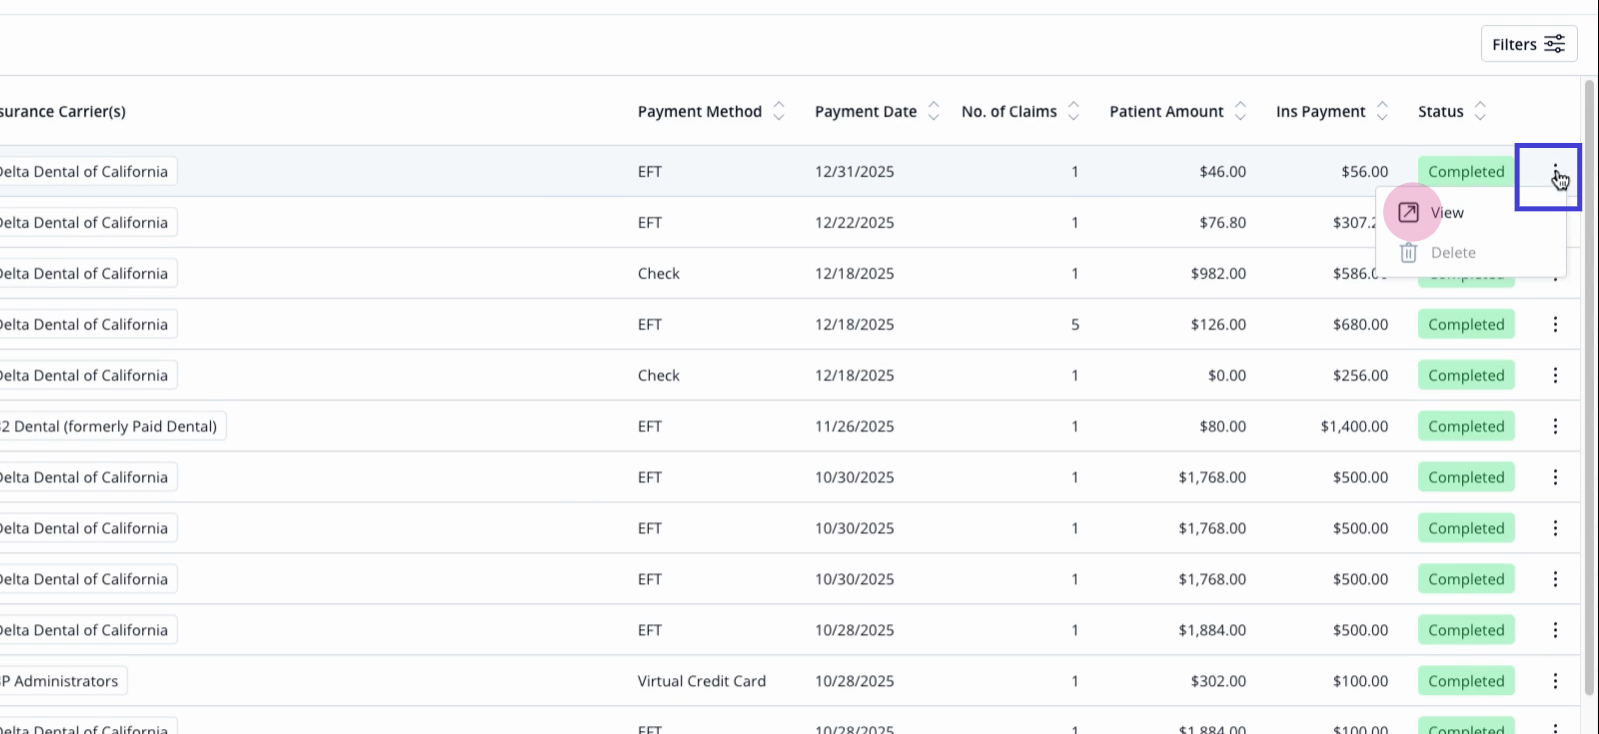
Task: Click Completed status on 12/31/2025 row
Action: 1466,172
